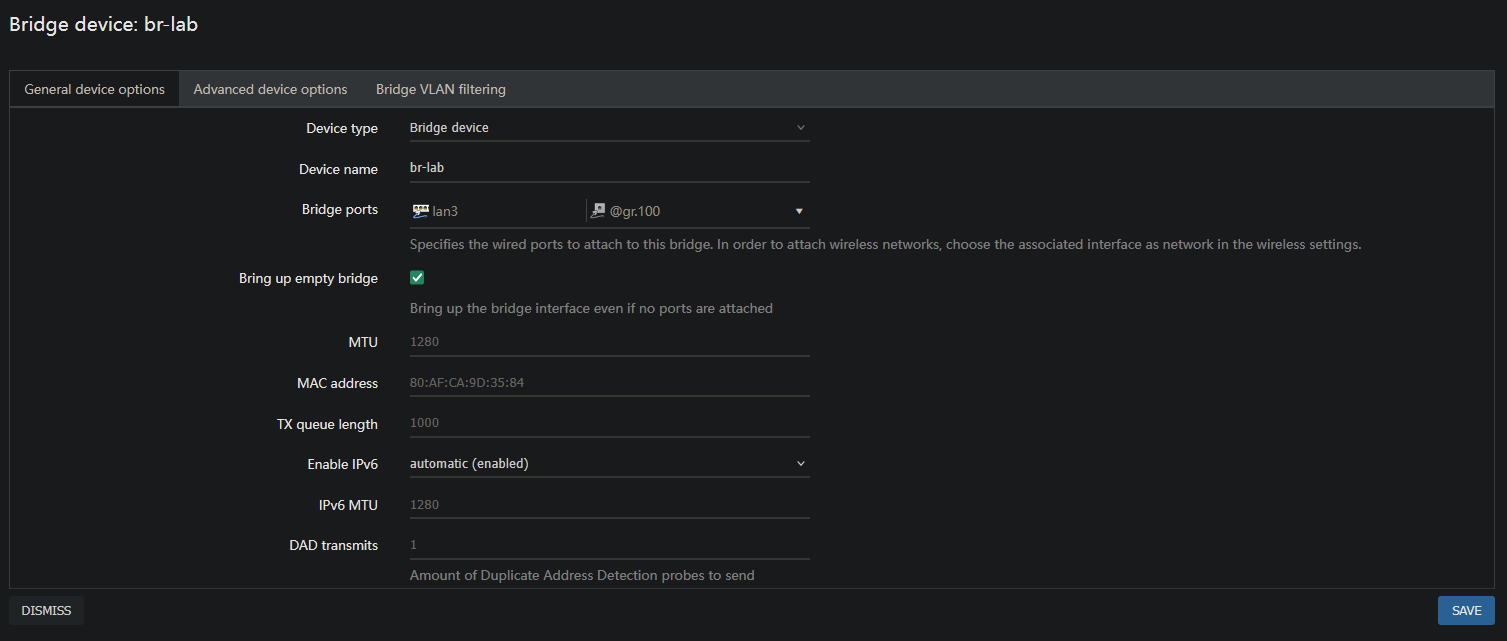Open the Bridge VLAN filtering tab
Viewport: 1507px width, 641px height.
click(x=440, y=89)
